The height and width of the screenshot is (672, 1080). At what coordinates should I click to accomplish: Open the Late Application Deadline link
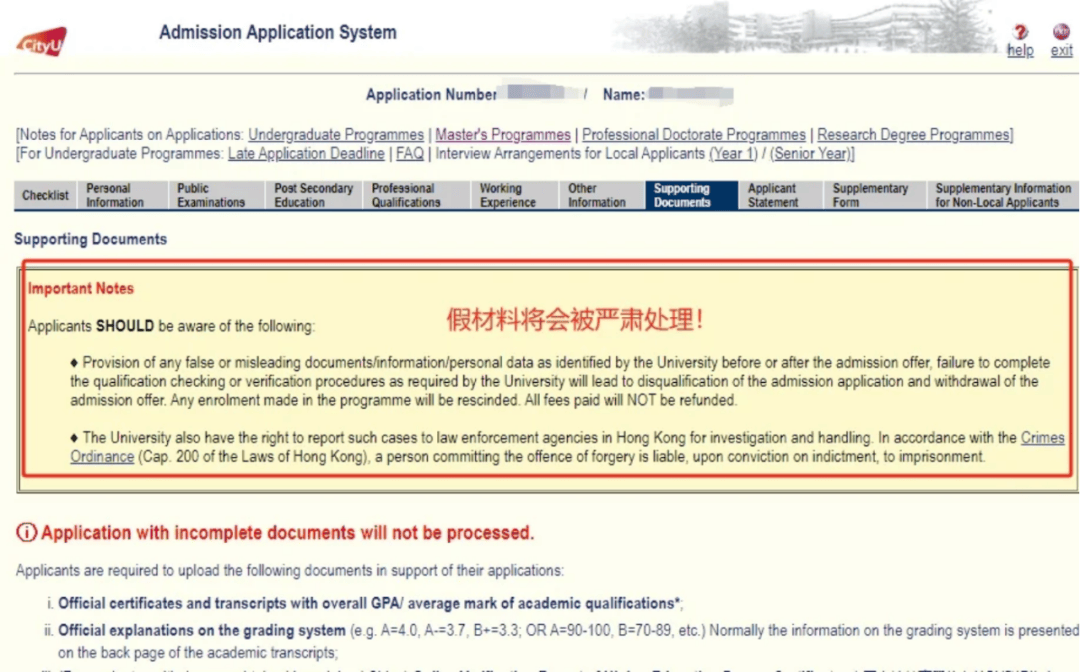(306, 154)
